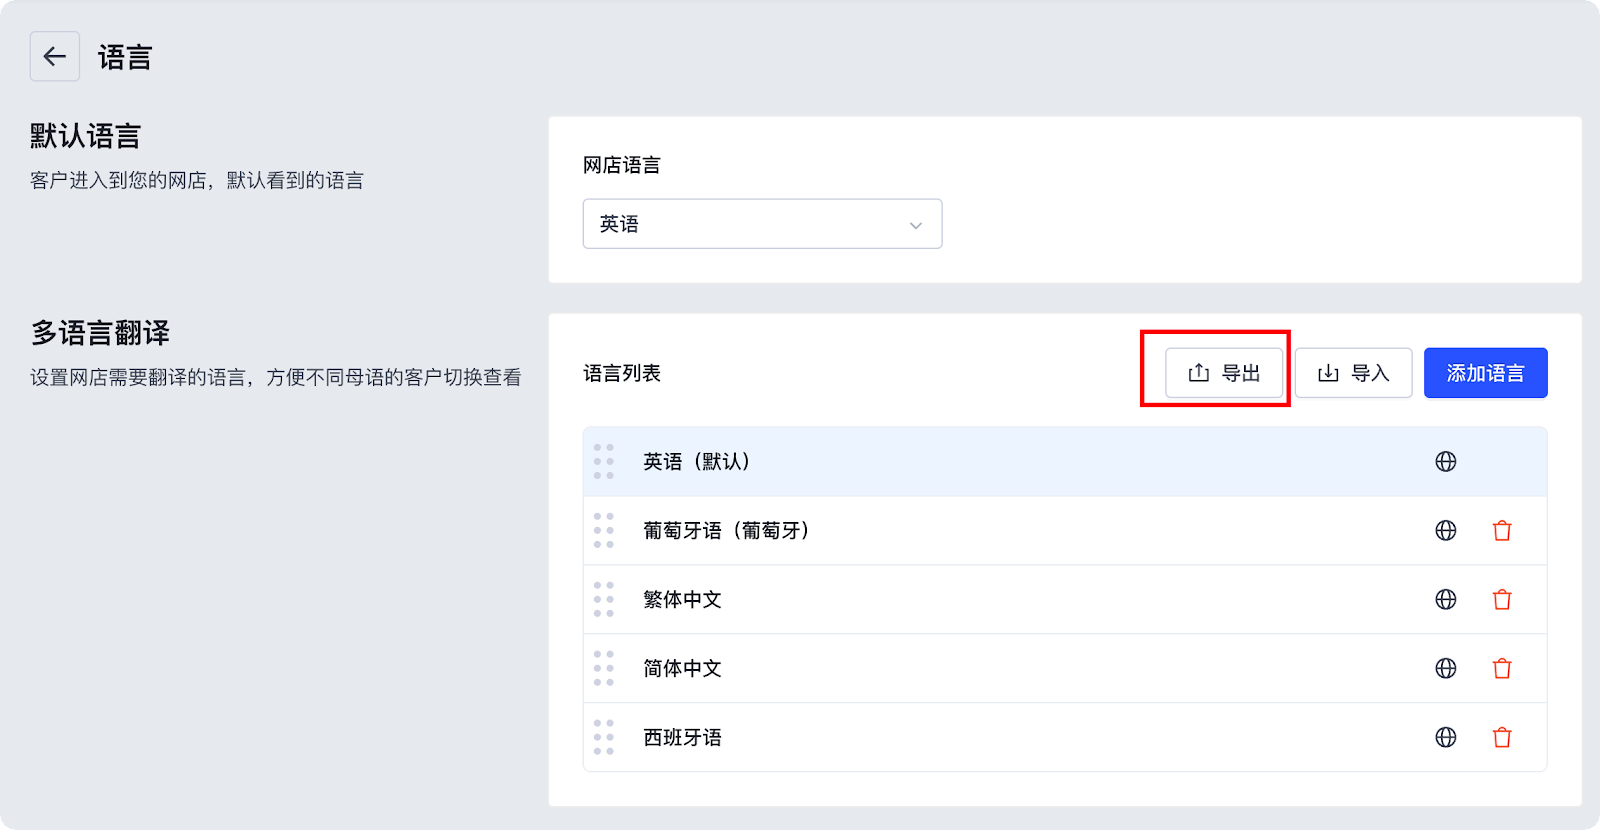Image resolution: width=1600 pixels, height=830 pixels.
Task: Open the globe icon for 英语（默认）
Action: point(1446,462)
